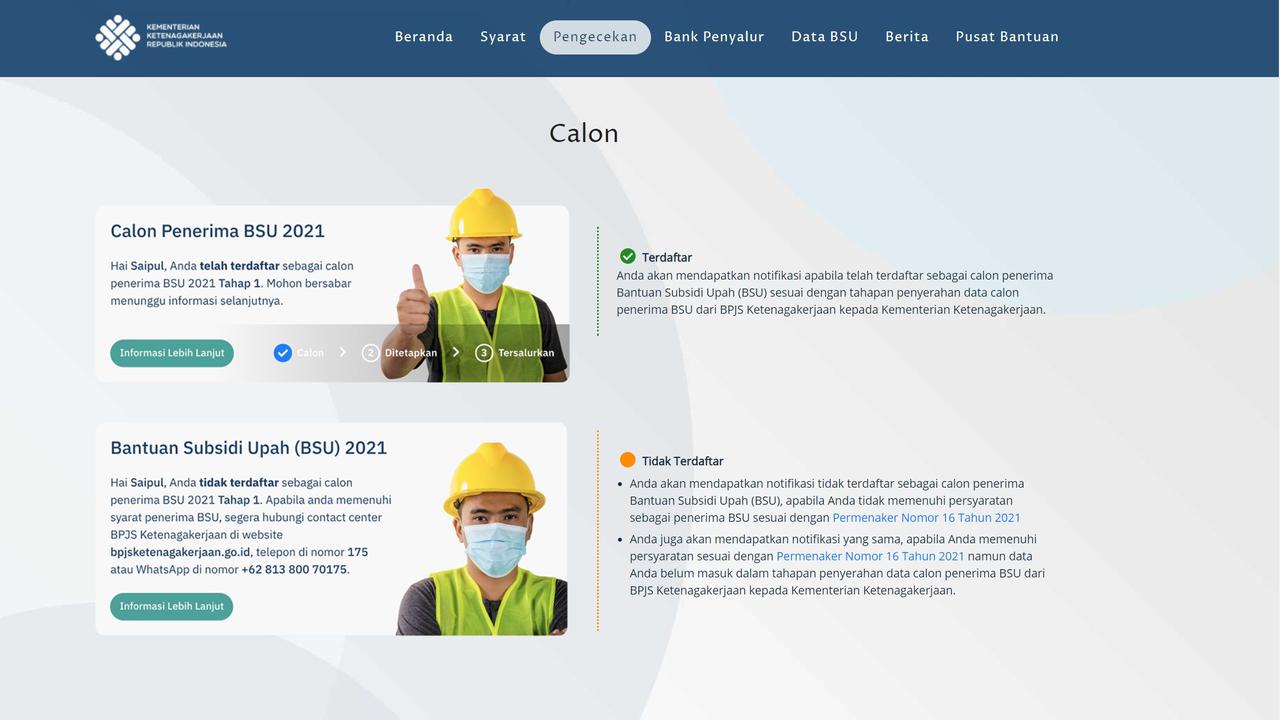1280x720 pixels.
Task: Expand the Tidak Terdaftar information panel
Action: click(x=683, y=460)
